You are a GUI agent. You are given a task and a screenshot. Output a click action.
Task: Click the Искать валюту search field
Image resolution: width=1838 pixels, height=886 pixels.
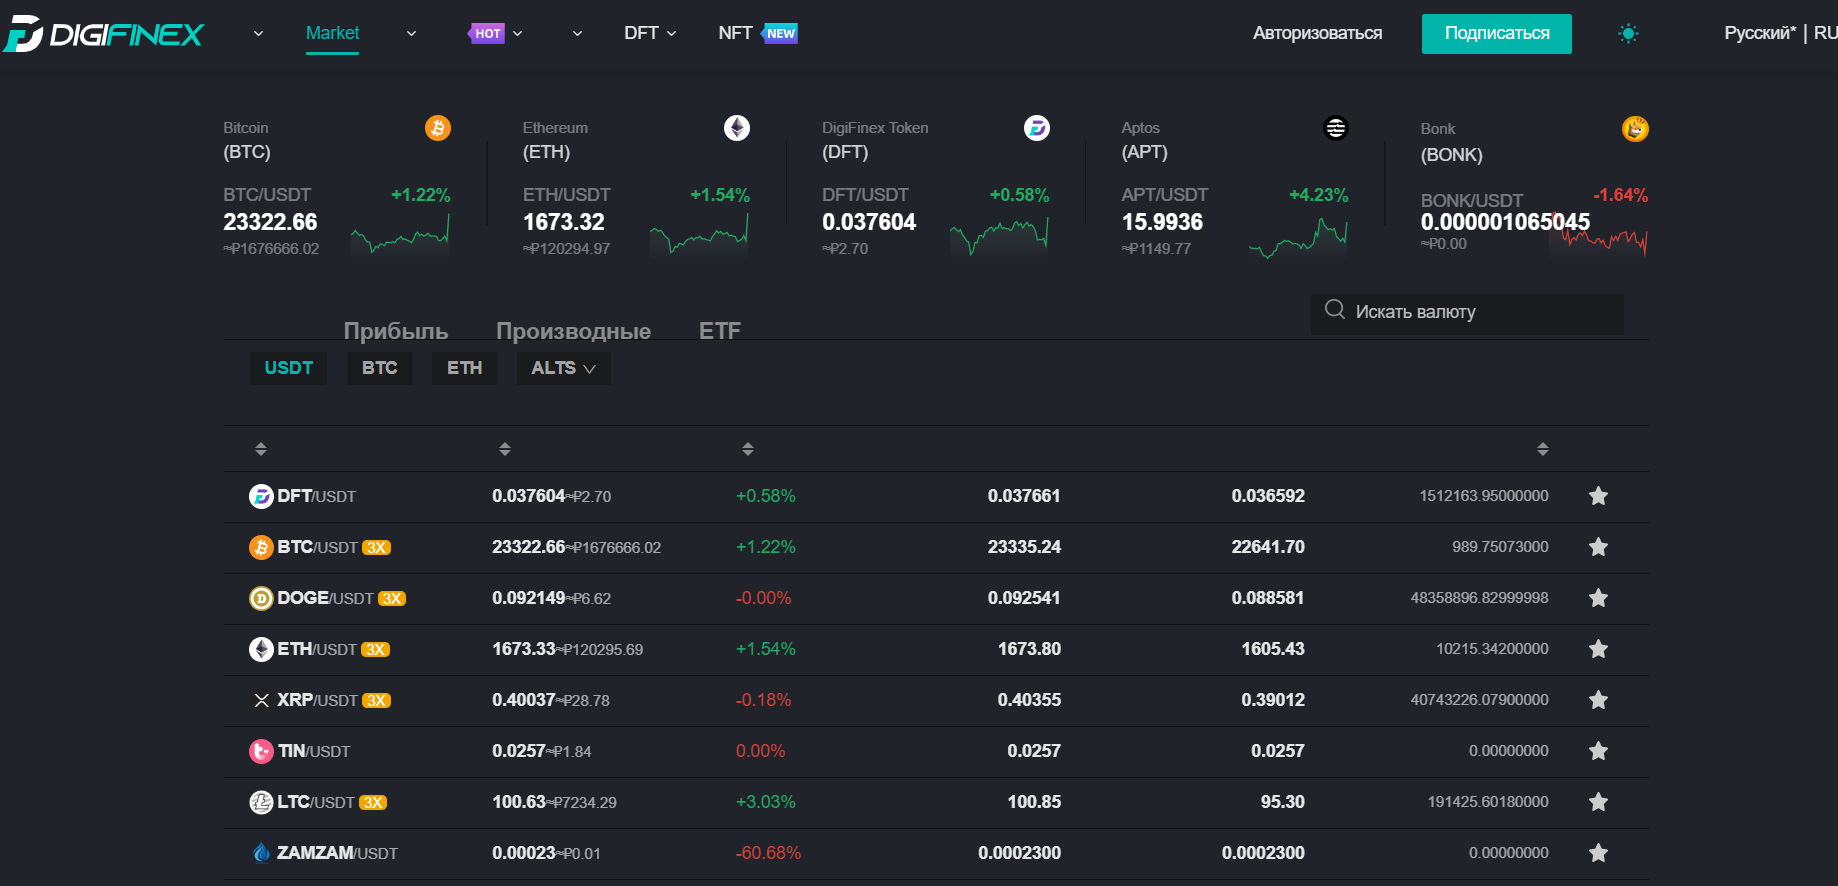(x=1467, y=312)
